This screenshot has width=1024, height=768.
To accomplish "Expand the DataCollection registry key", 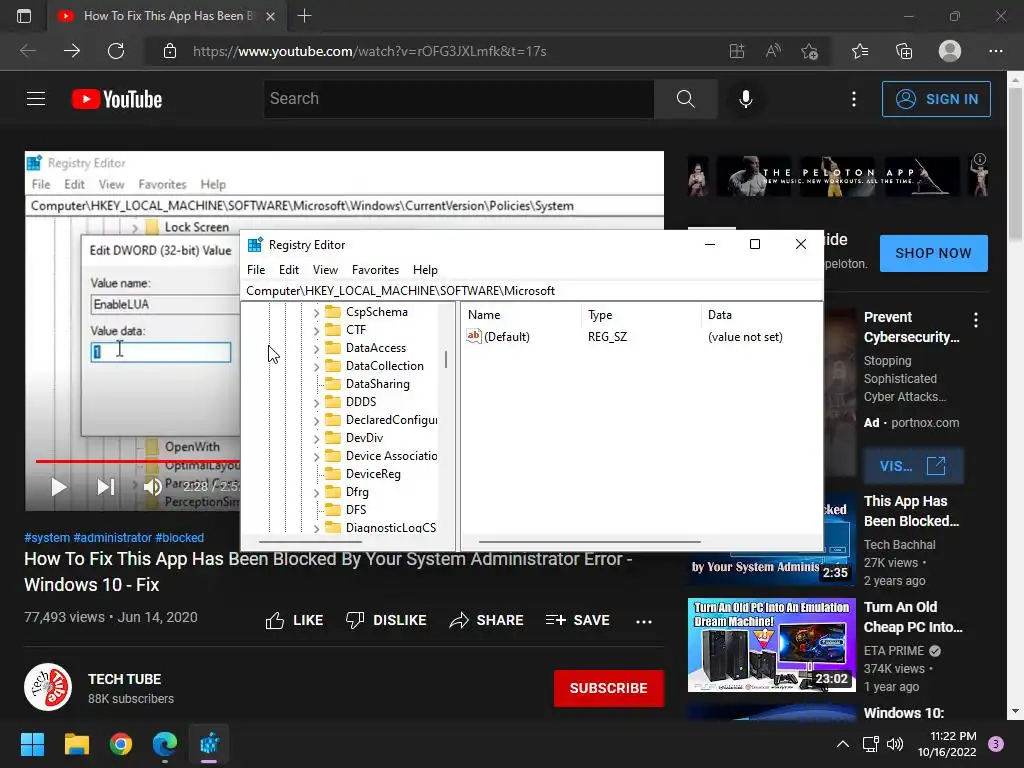I will [x=316, y=367].
